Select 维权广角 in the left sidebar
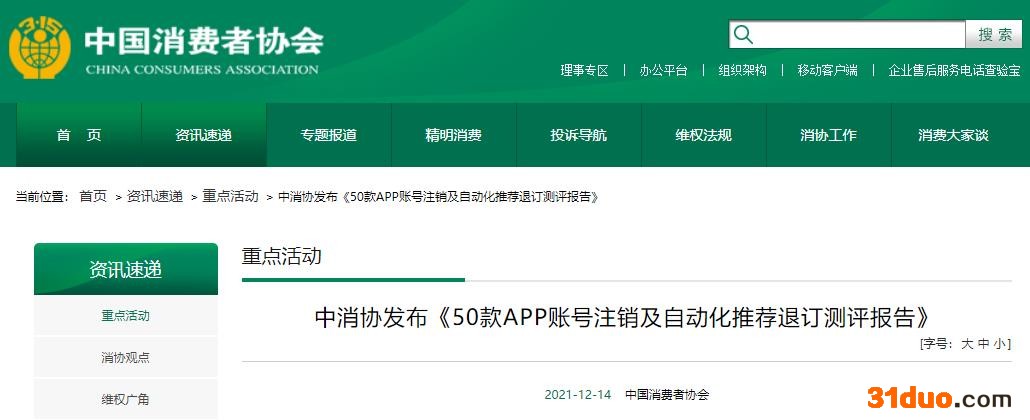Viewport: 1030px width, 420px height. [125, 399]
